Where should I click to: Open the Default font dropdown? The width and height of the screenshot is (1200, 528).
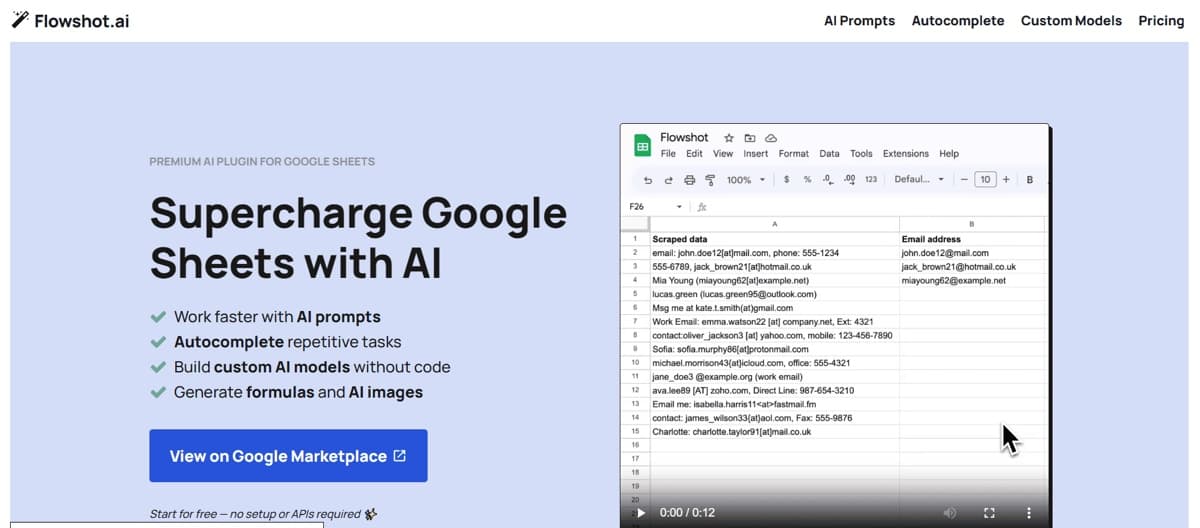click(919, 180)
